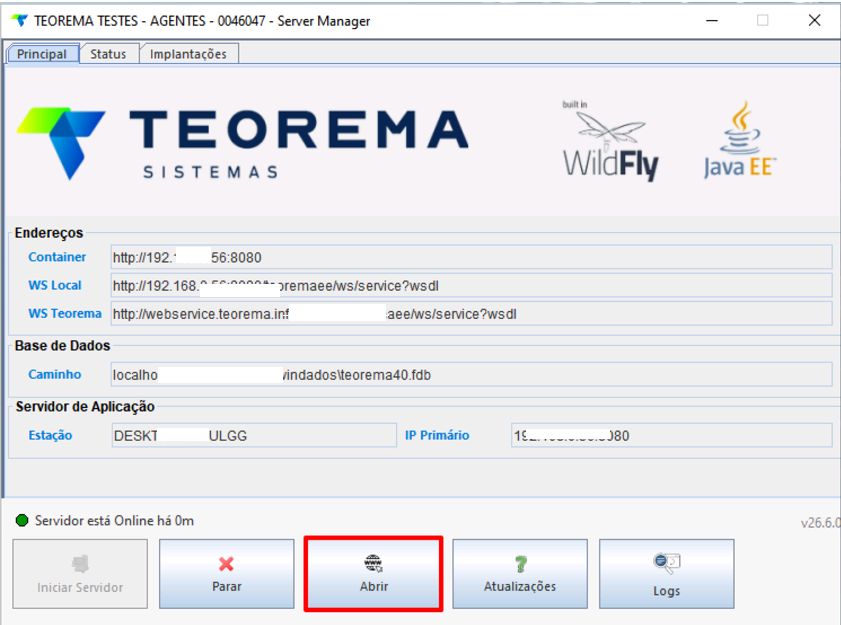Click the Container address field
Viewport: 841px width, 625px height.
pyautogui.click(x=471, y=258)
